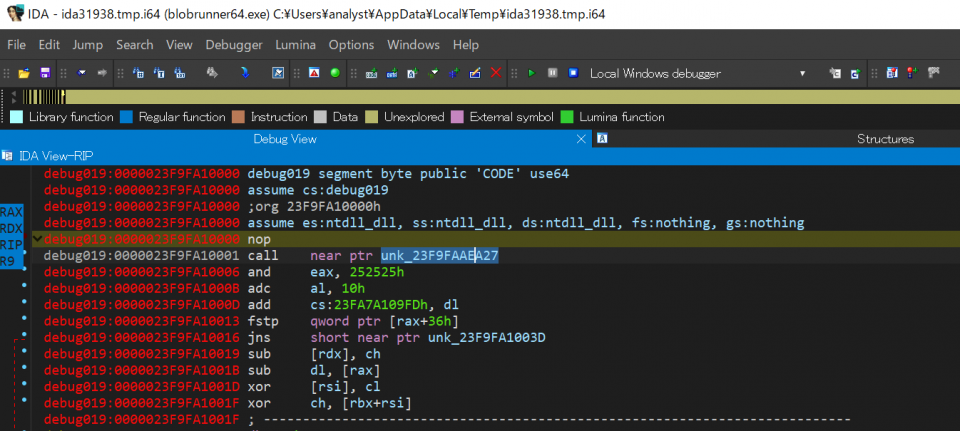Click the unk_23F9FA1003D jump target
Viewport: 960px width, 431px height.
[x=487, y=337]
